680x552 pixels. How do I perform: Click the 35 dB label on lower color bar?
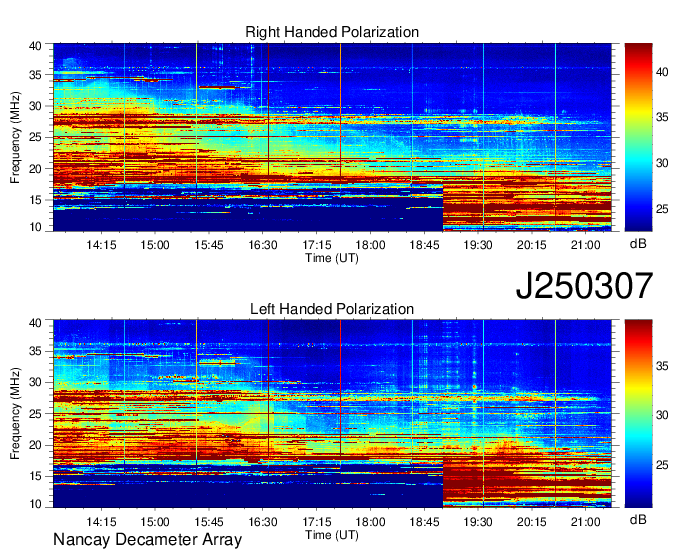[x=662, y=366]
